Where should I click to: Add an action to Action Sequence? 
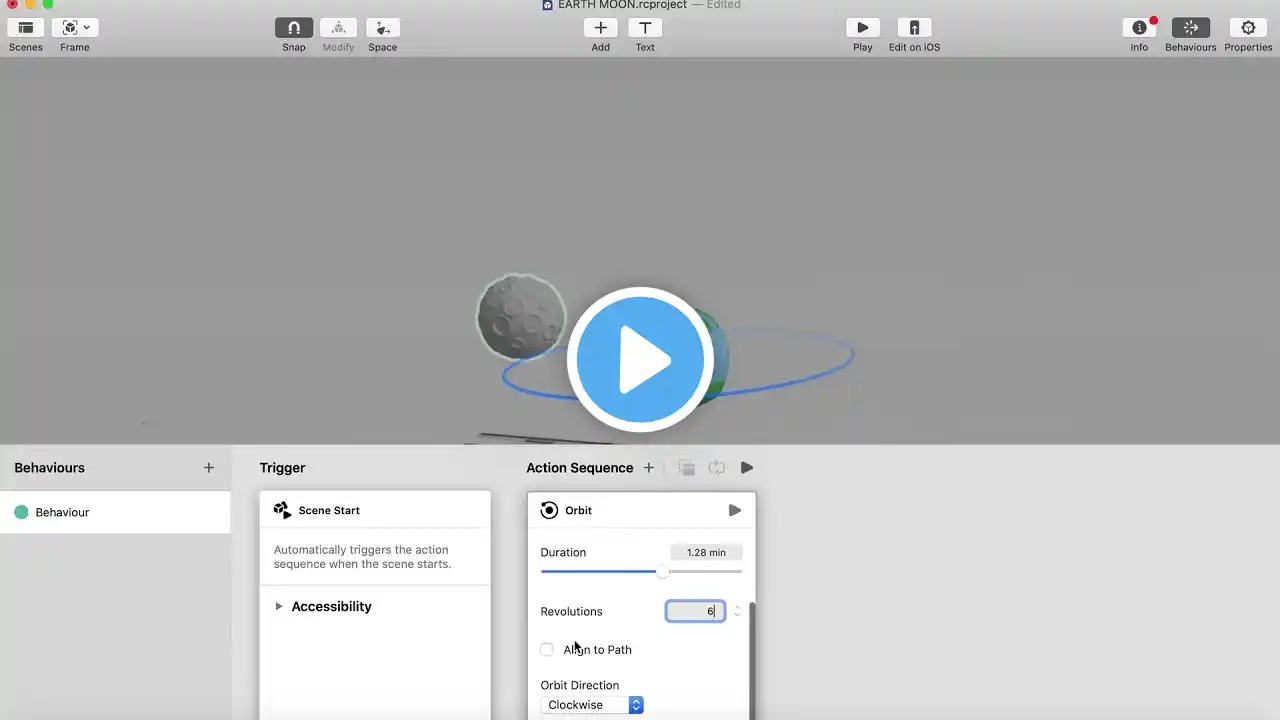[648, 467]
